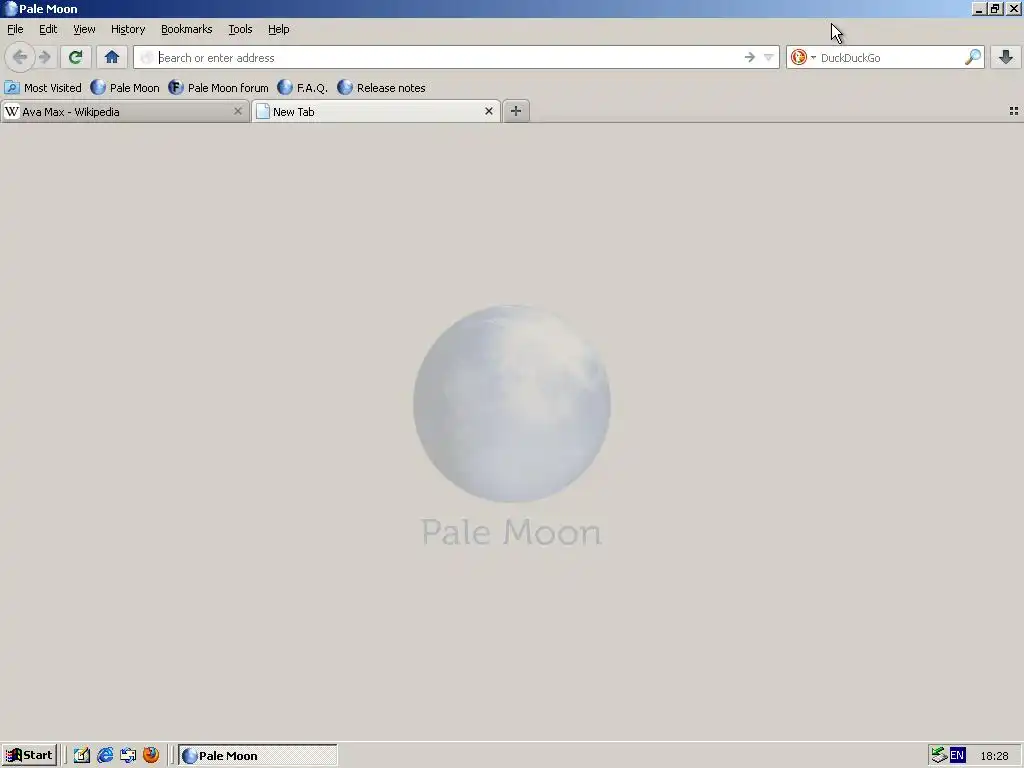
Task: Open the Most Visited bookmarks folder
Action: (x=43, y=88)
